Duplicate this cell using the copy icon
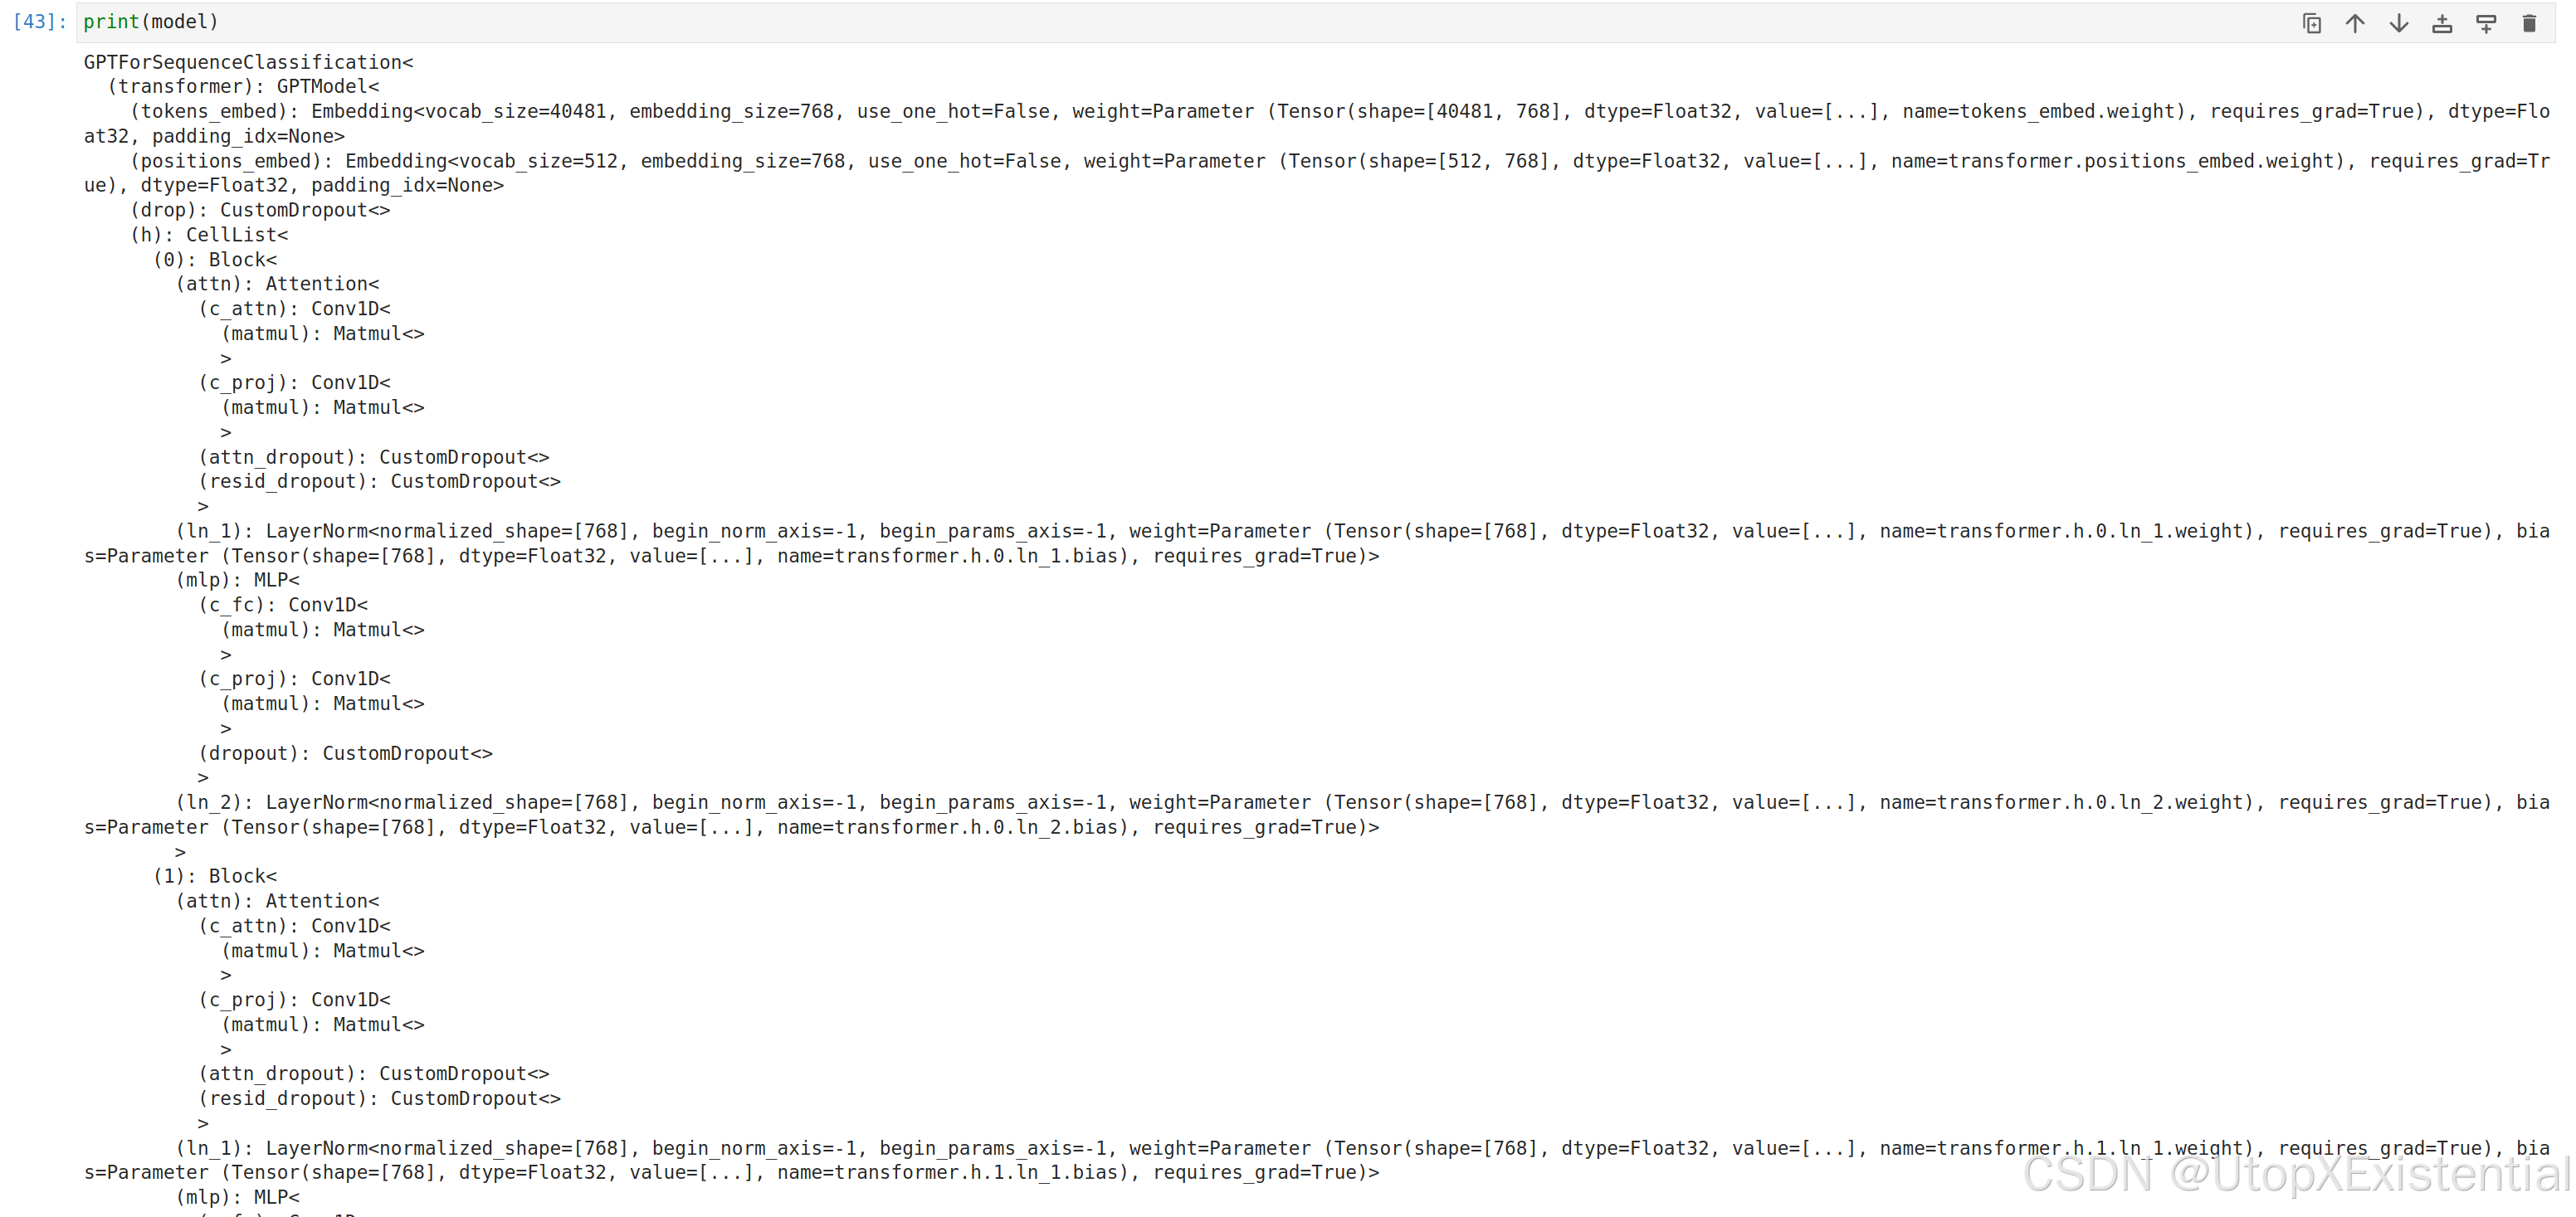 (x=2311, y=23)
